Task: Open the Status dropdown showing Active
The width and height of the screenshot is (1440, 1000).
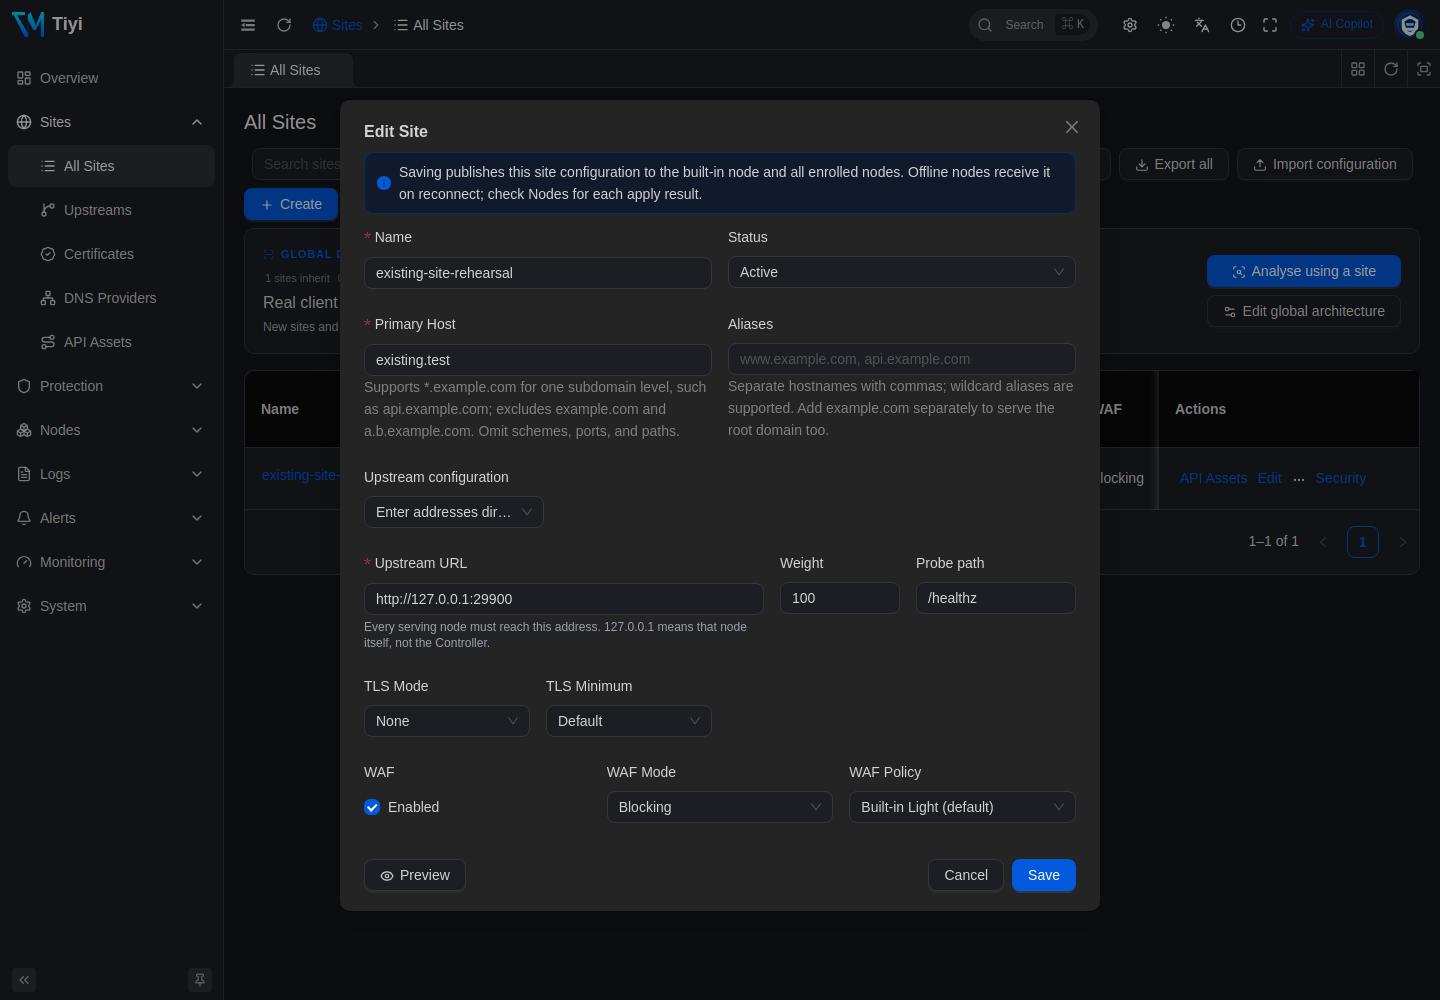Action: tap(901, 272)
